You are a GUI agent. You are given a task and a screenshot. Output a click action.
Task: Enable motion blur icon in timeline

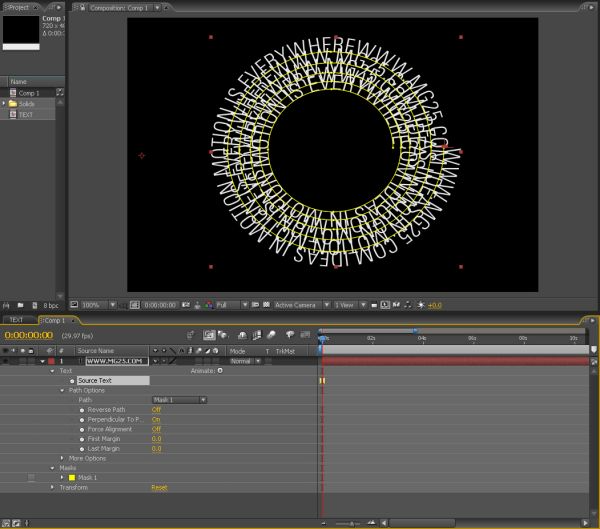pos(271,335)
